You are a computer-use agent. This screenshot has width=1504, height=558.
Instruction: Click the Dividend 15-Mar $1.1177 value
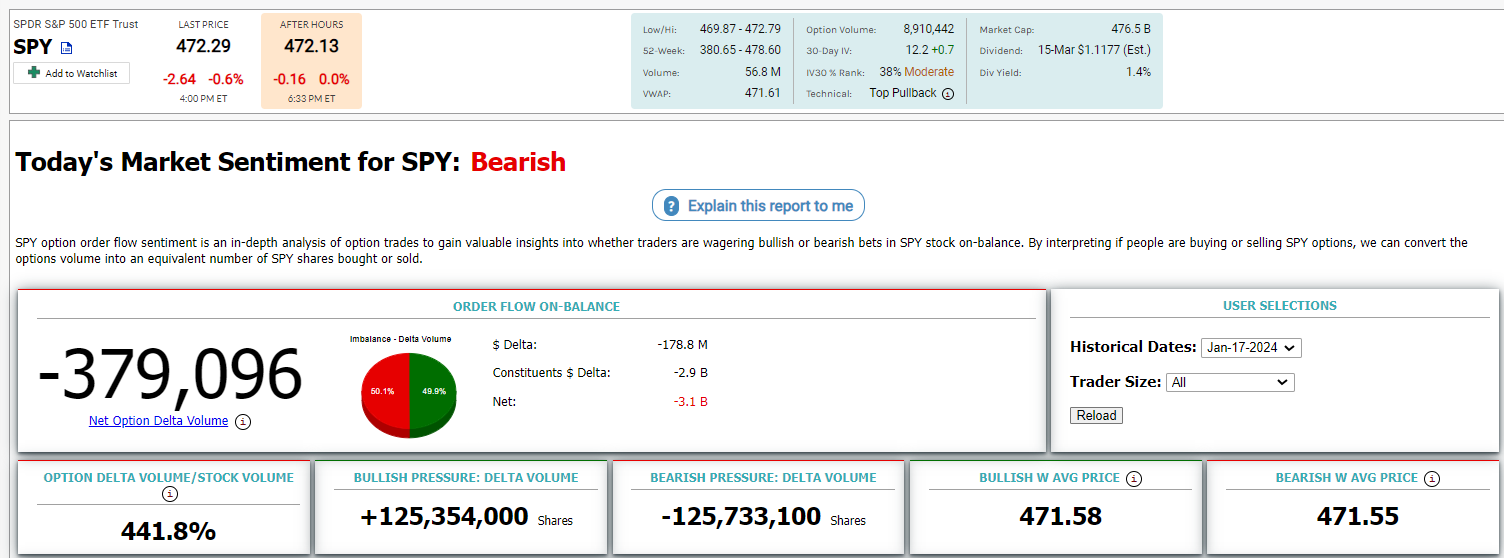point(1094,50)
